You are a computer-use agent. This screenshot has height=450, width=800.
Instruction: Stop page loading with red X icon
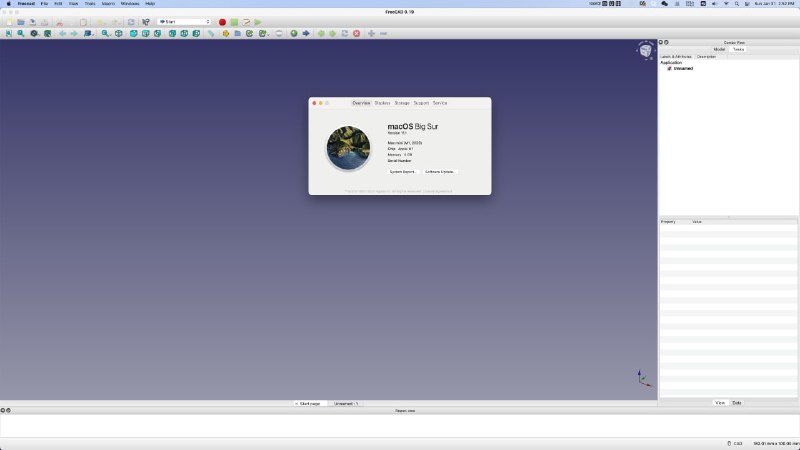357,34
